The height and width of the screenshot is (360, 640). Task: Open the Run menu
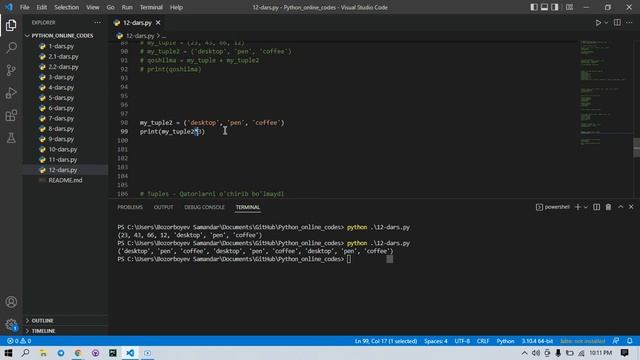(127, 7)
